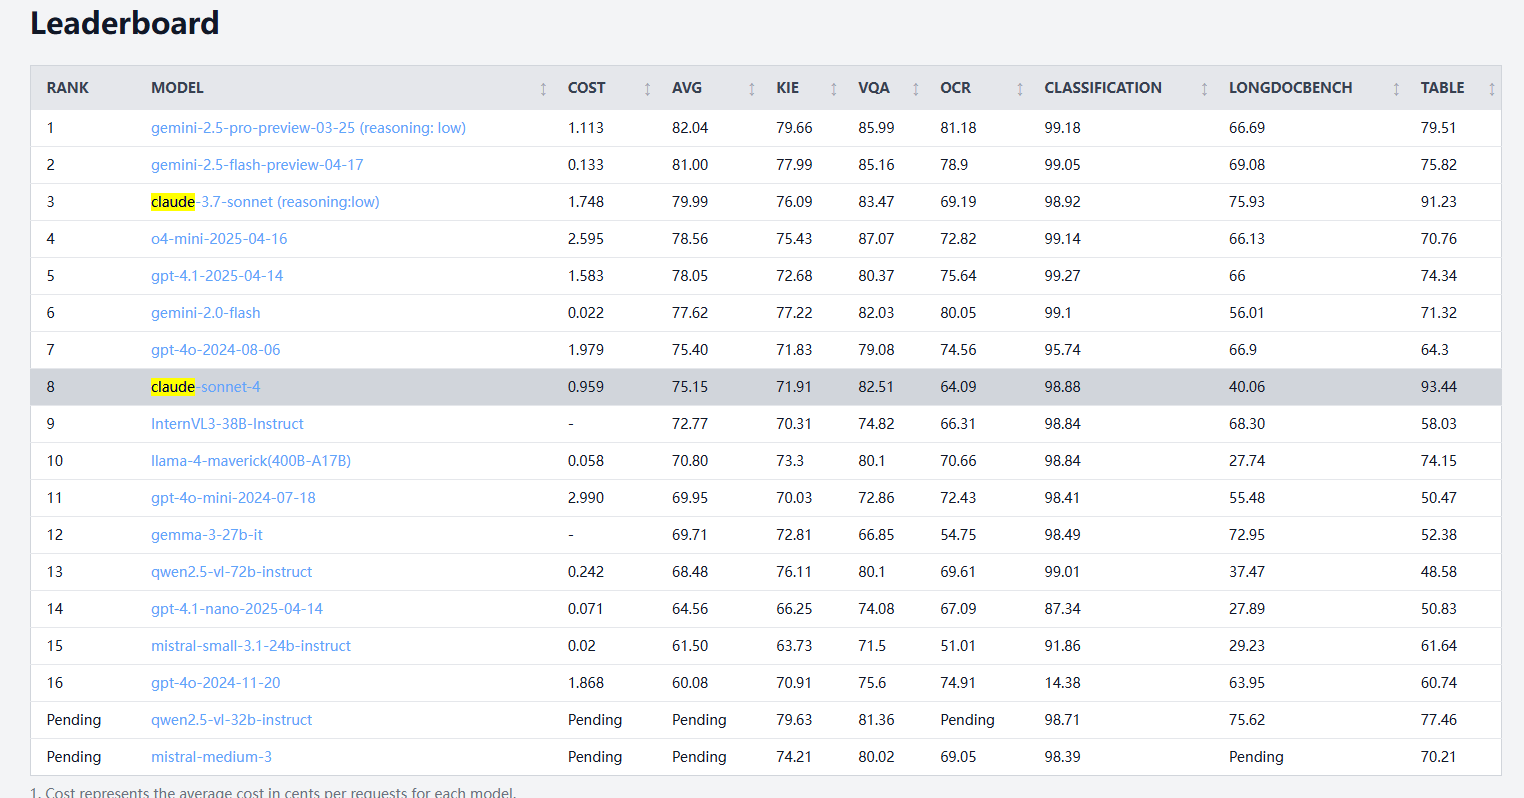The width and height of the screenshot is (1524, 798).
Task: Select longdocbench score 68.30
Action: point(1247,424)
